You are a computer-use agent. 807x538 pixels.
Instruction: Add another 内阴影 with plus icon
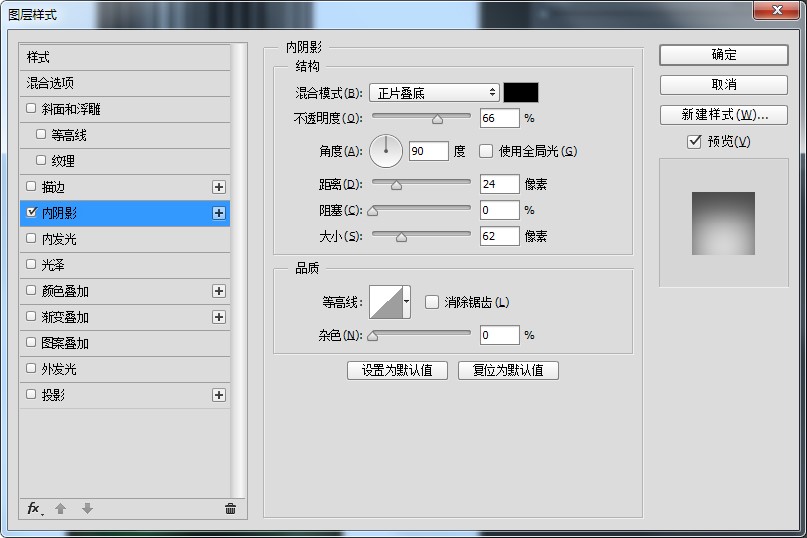tap(219, 213)
